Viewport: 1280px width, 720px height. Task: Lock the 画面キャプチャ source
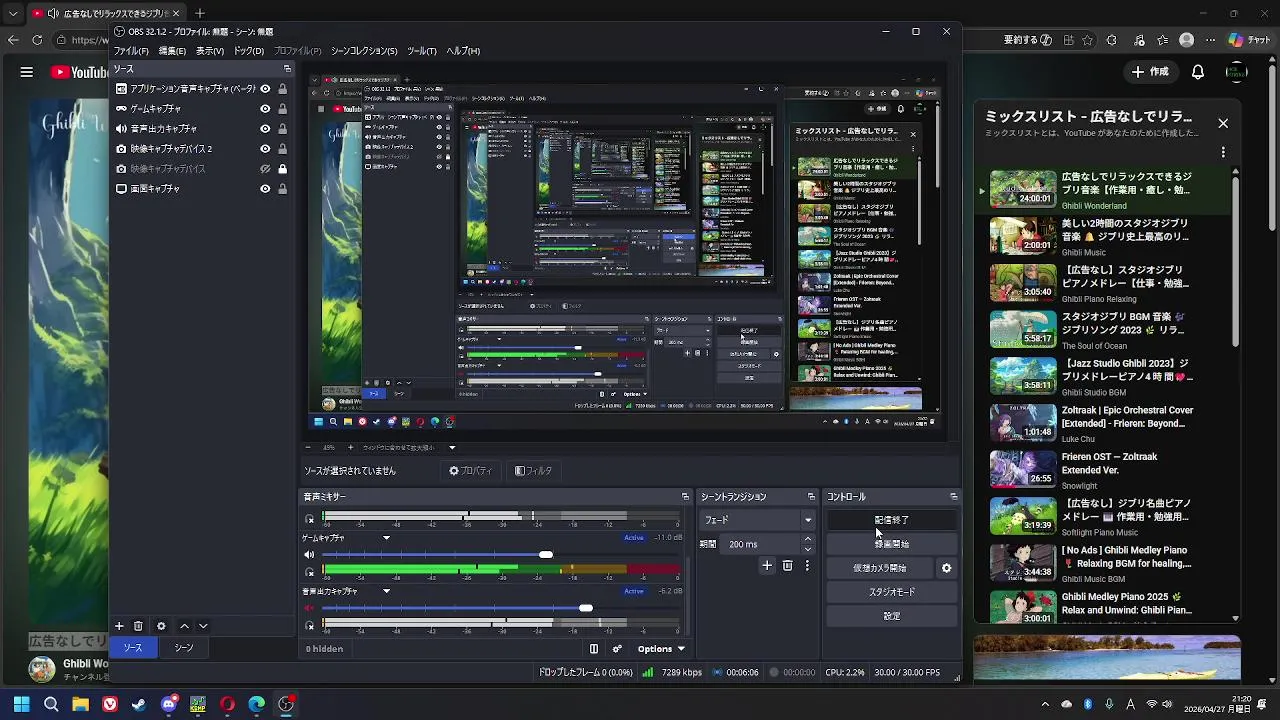[282, 189]
